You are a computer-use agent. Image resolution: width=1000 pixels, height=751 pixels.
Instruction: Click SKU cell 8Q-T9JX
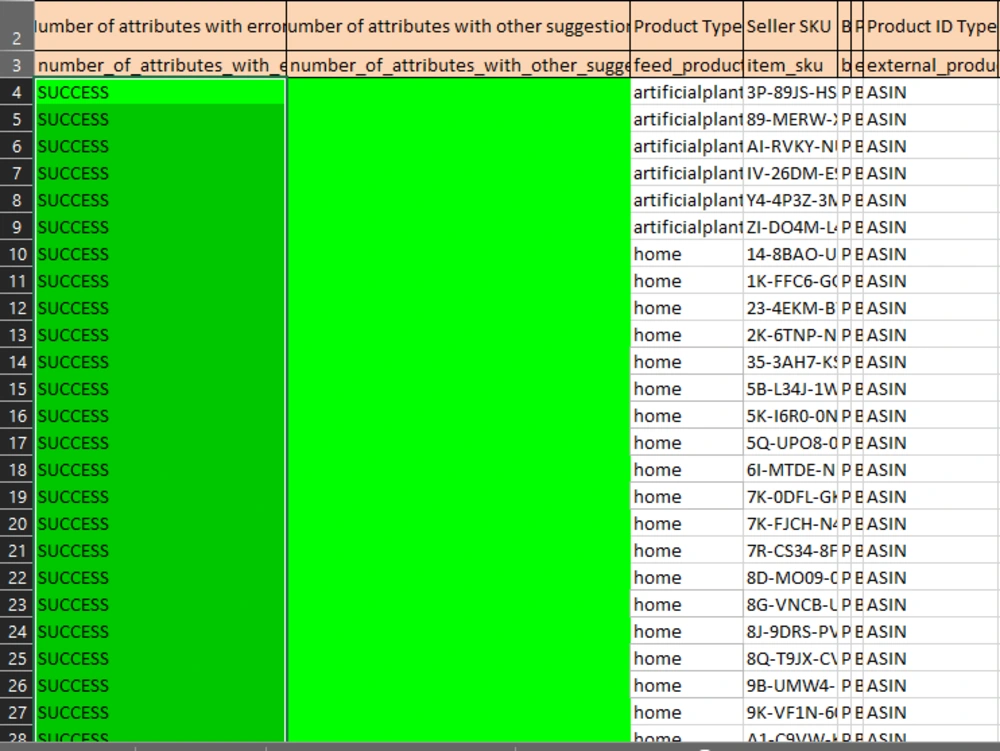click(x=790, y=659)
